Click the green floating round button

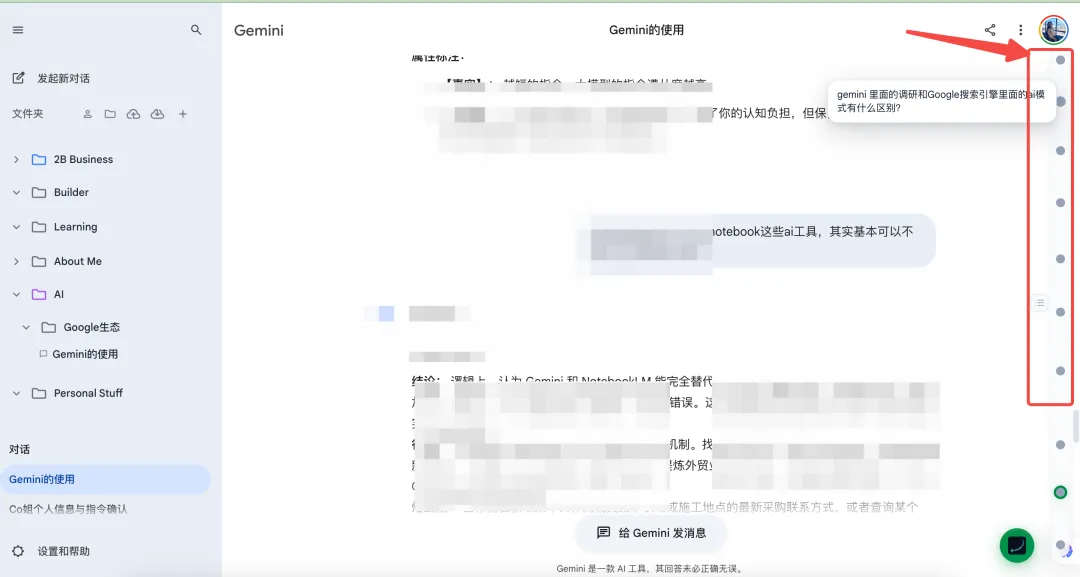click(x=1017, y=545)
